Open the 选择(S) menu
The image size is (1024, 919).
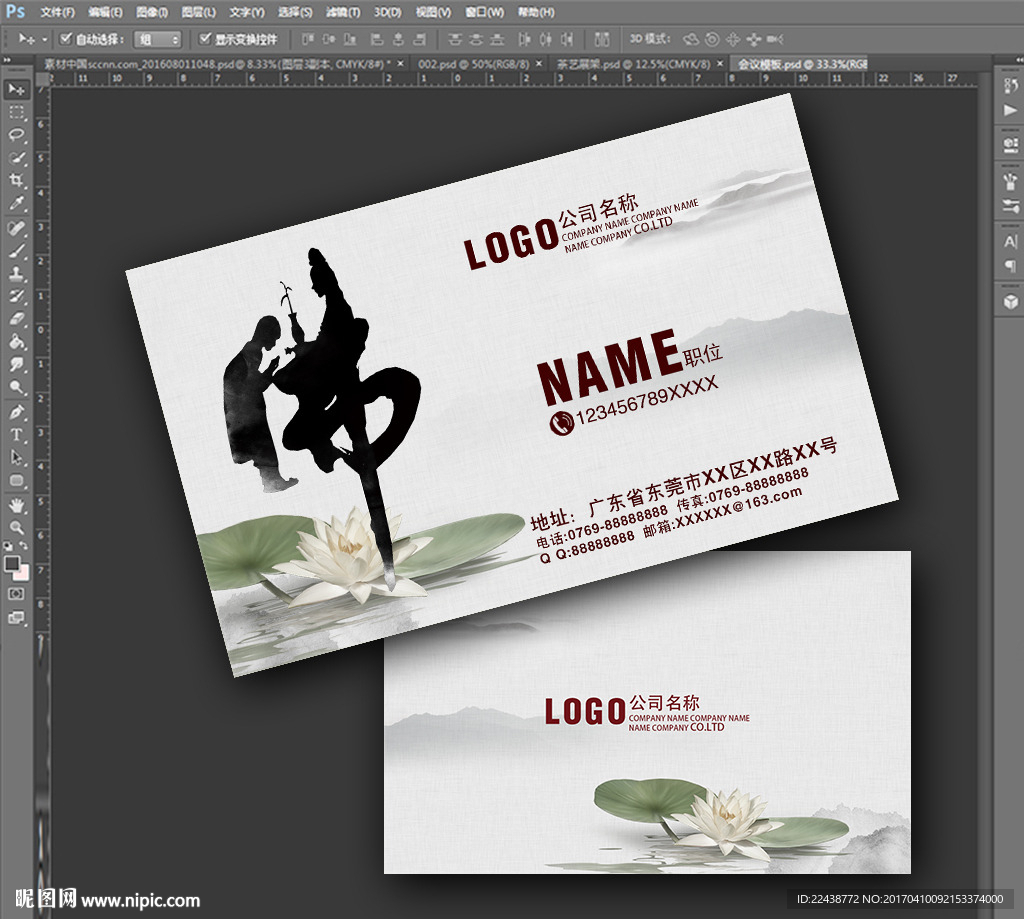[x=295, y=12]
